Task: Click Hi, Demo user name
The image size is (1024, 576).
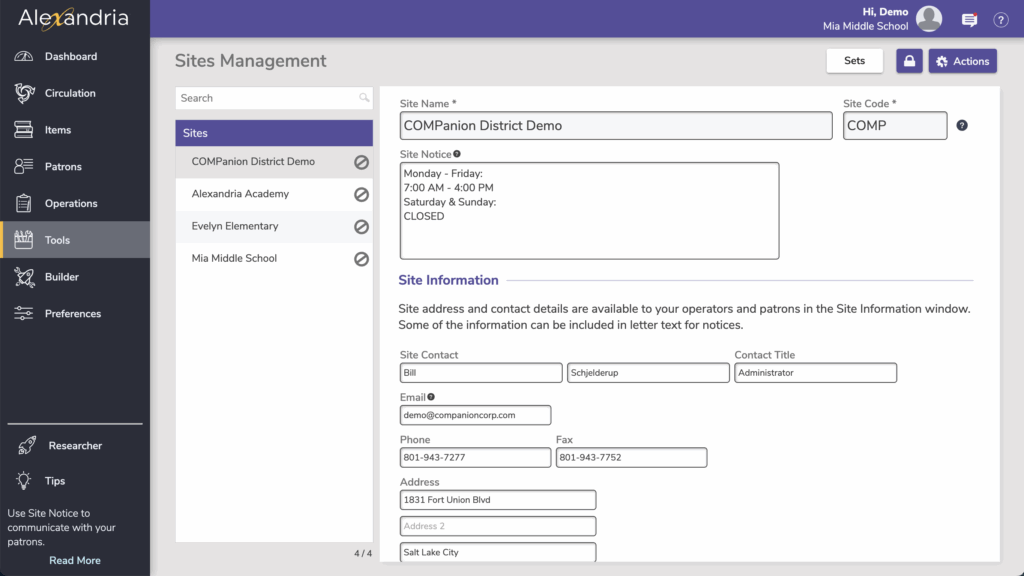Action: (x=885, y=12)
